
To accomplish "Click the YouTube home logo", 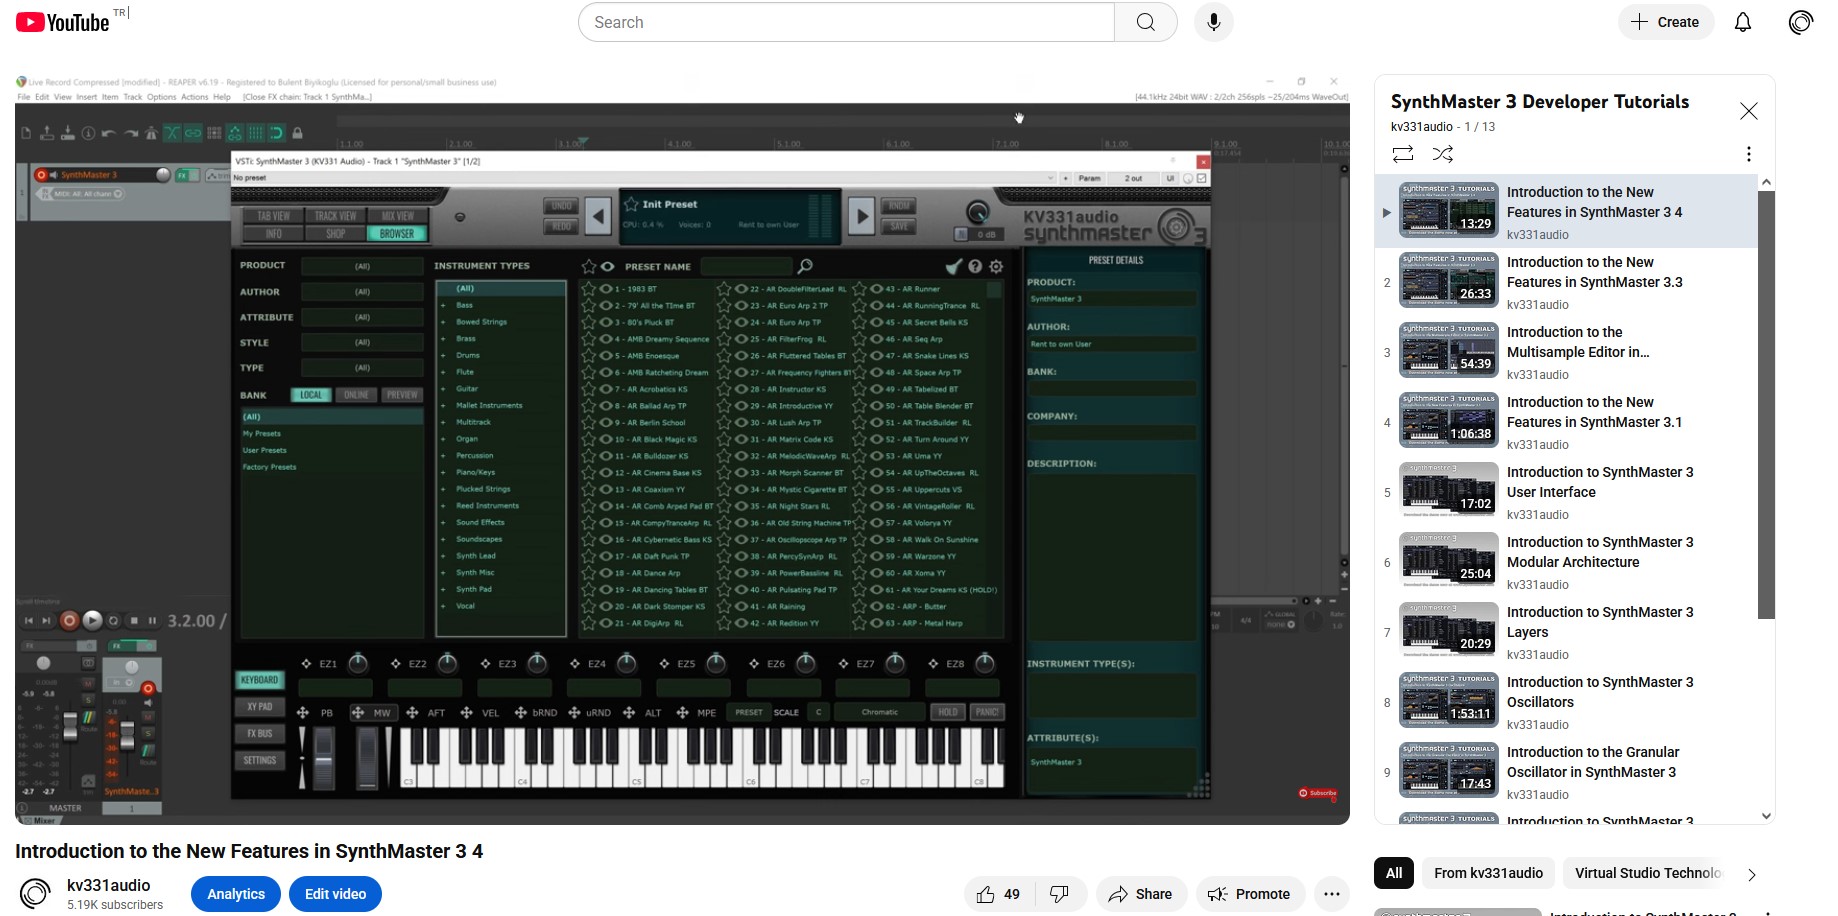I will pyautogui.click(x=62, y=22).
